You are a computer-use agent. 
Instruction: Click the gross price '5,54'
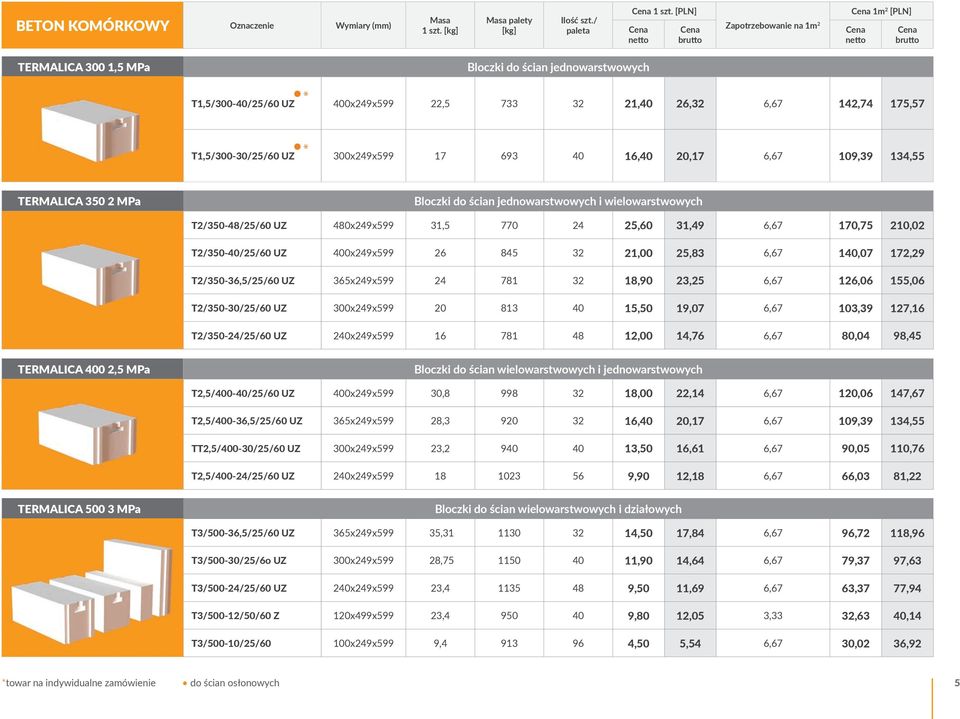pyautogui.click(x=690, y=643)
